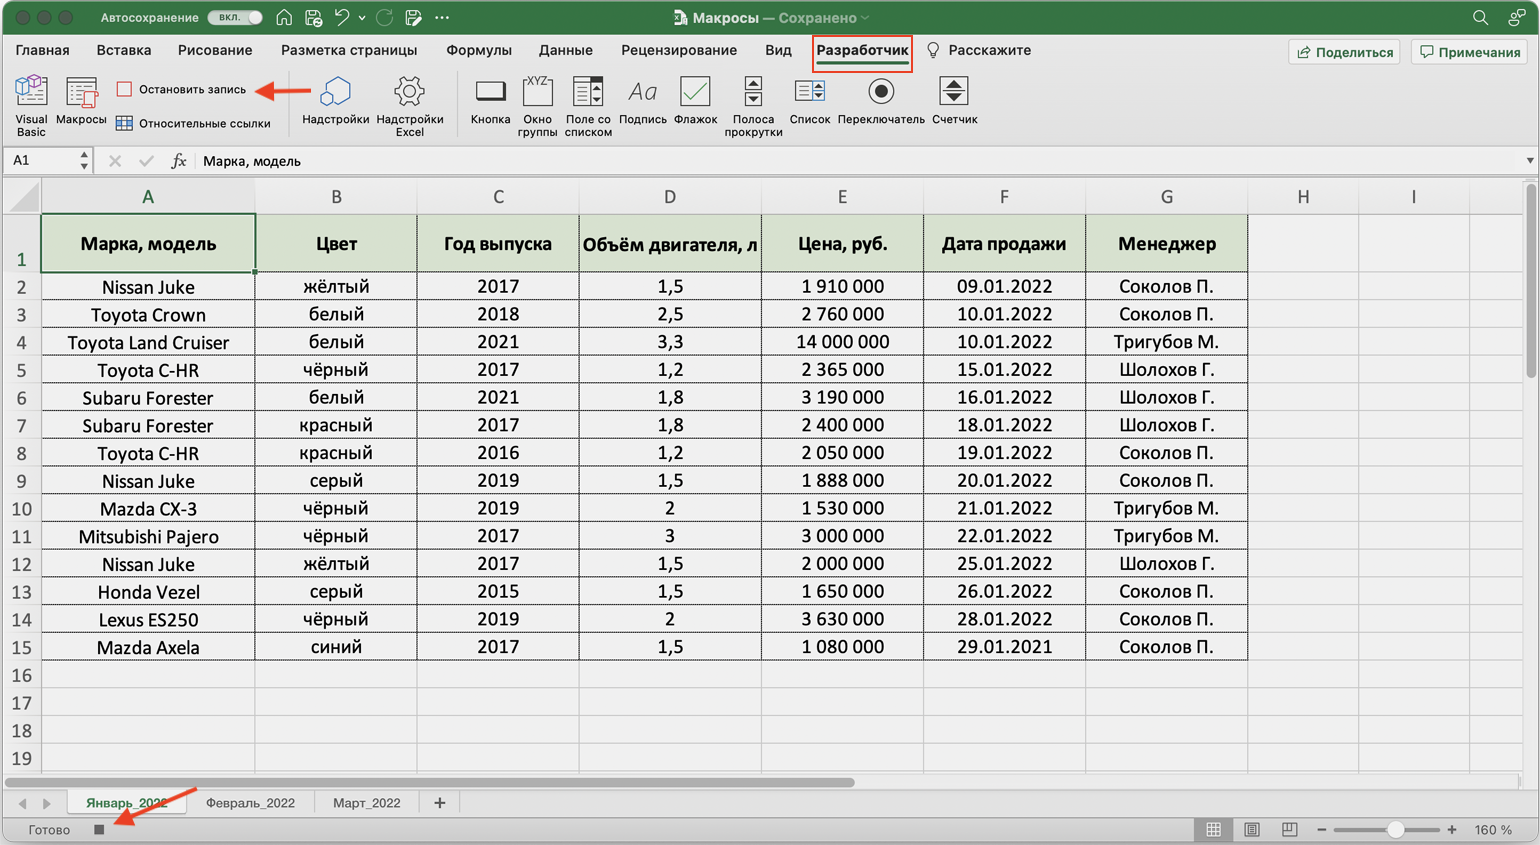
Task: Switch to Normal view
Action: point(1213,829)
